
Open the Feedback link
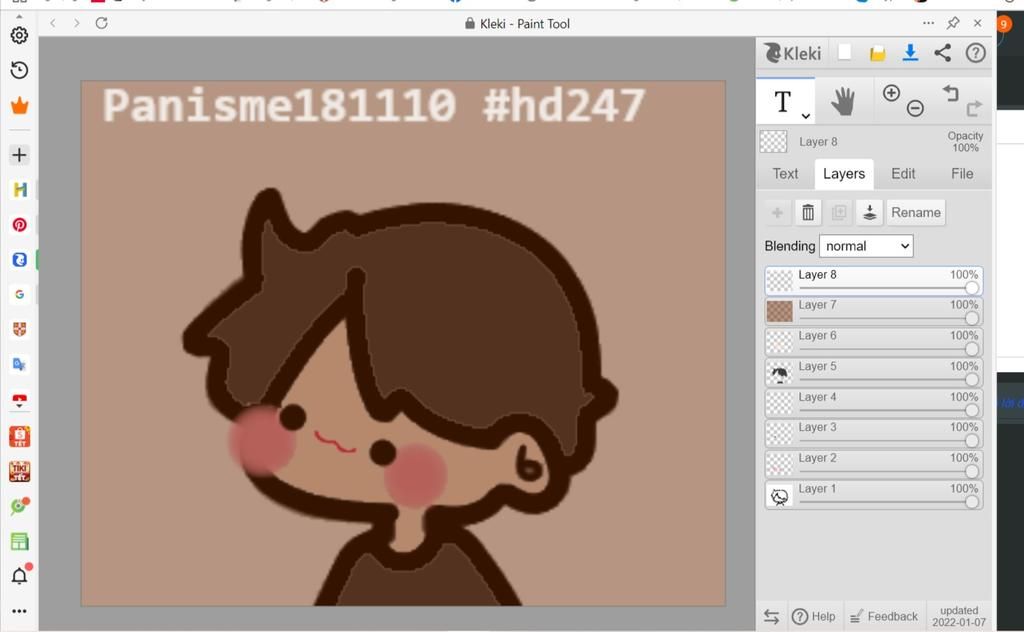coord(884,616)
